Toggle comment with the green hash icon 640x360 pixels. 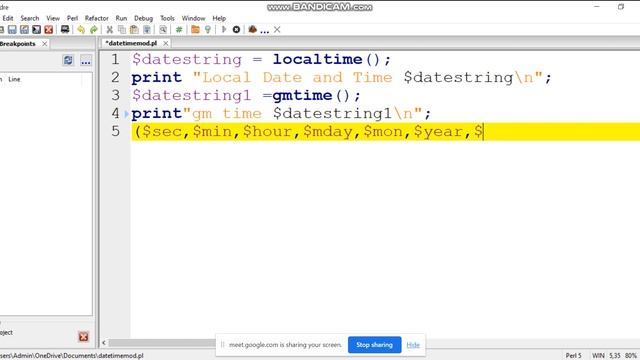pyautogui.click(x=179, y=29)
